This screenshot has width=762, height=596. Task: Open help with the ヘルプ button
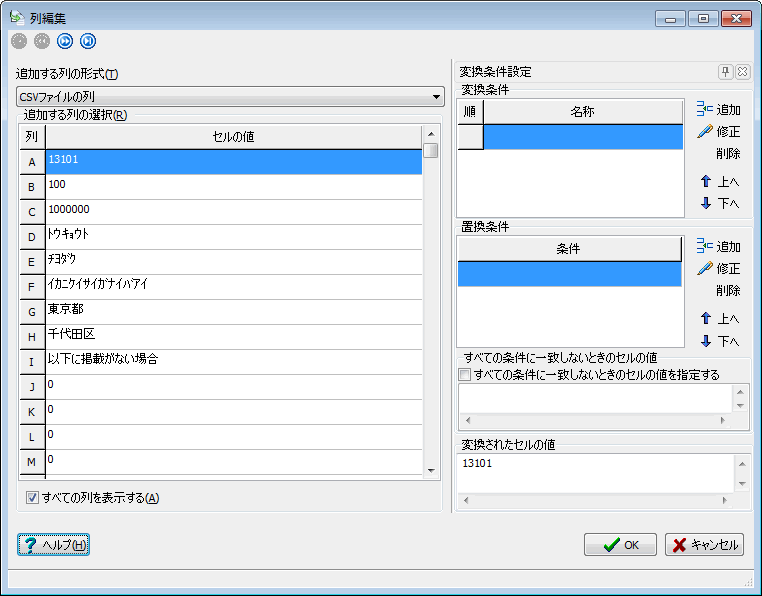[54, 545]
